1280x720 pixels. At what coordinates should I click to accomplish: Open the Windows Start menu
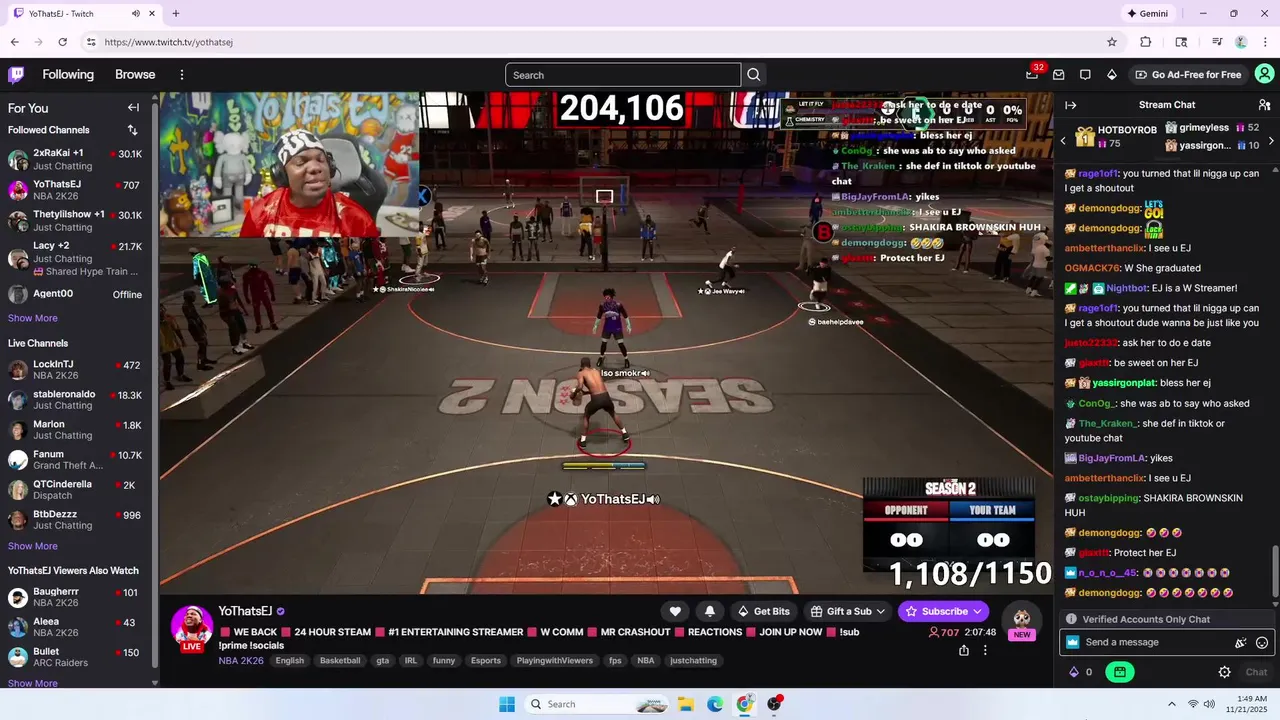pos(507,704)
